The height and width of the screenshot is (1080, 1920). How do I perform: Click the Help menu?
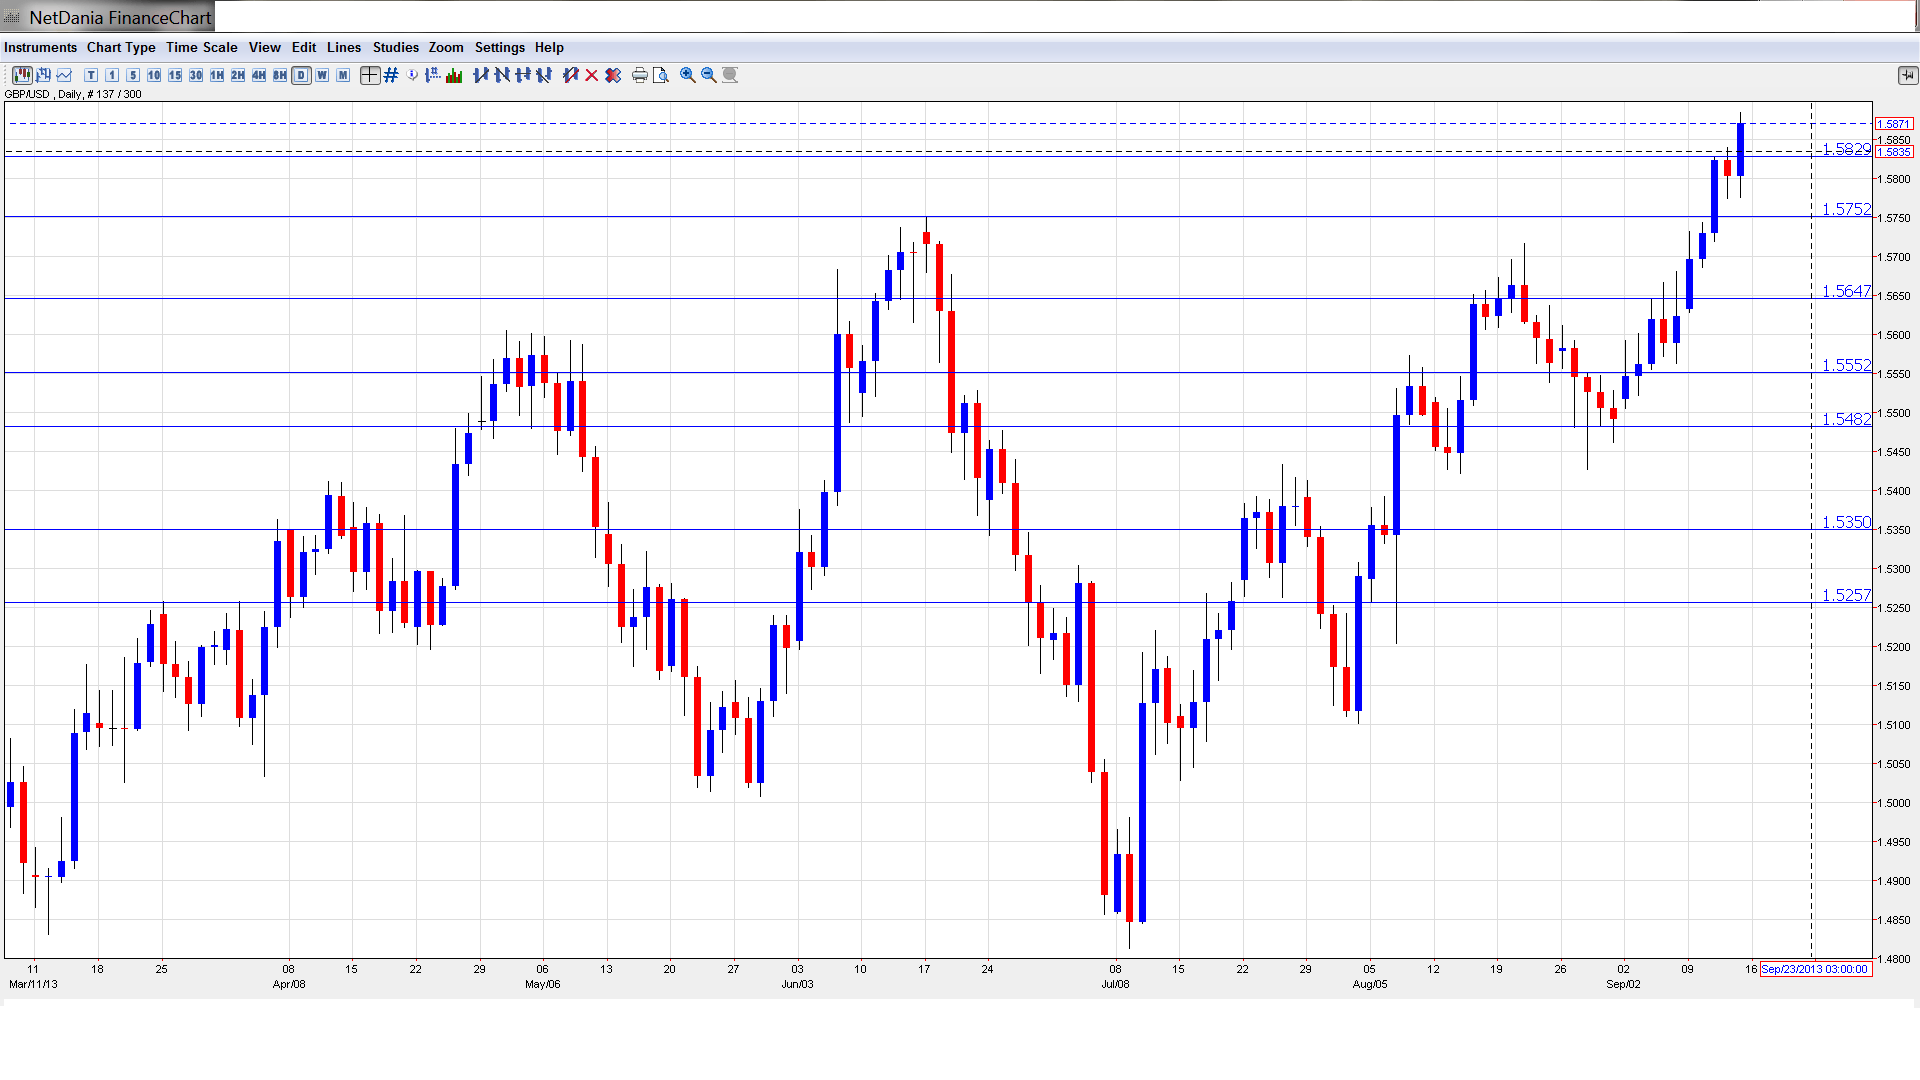(549, 47)
